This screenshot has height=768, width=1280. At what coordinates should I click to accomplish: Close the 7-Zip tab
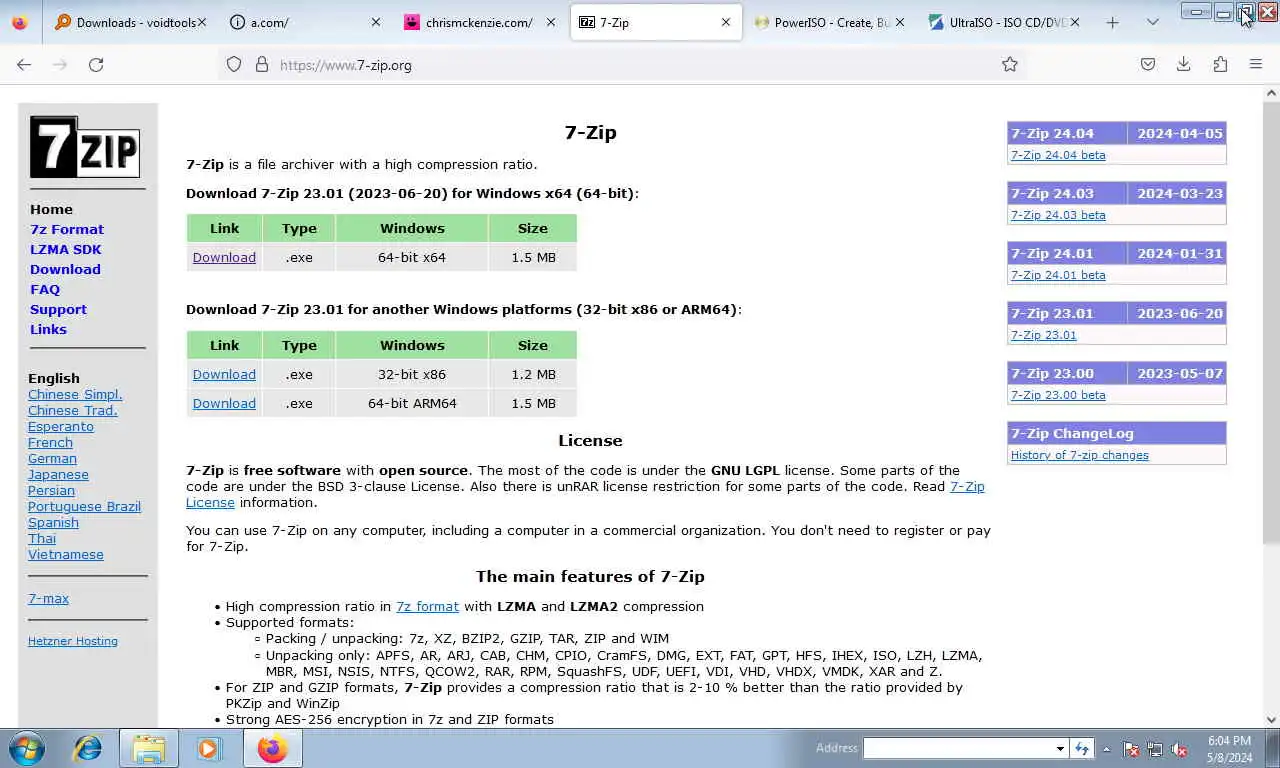[726, 22]
